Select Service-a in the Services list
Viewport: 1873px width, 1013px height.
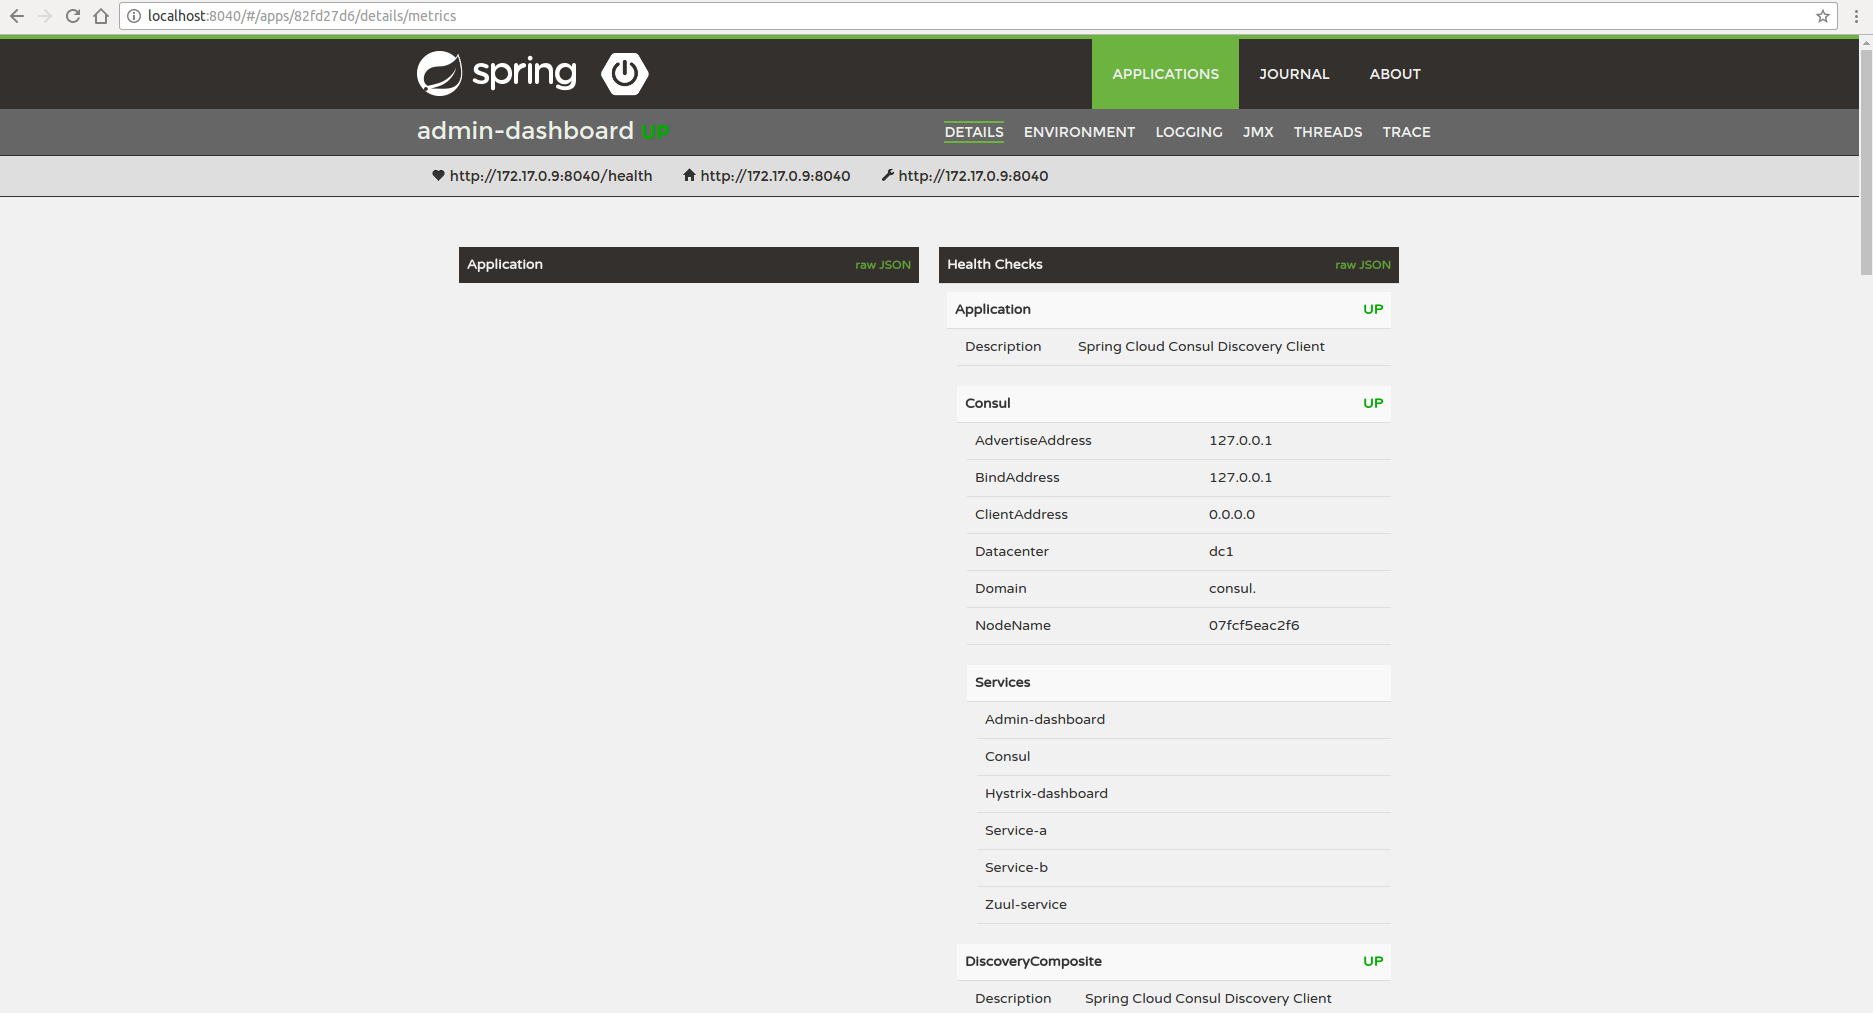(x=1015, y=830)
